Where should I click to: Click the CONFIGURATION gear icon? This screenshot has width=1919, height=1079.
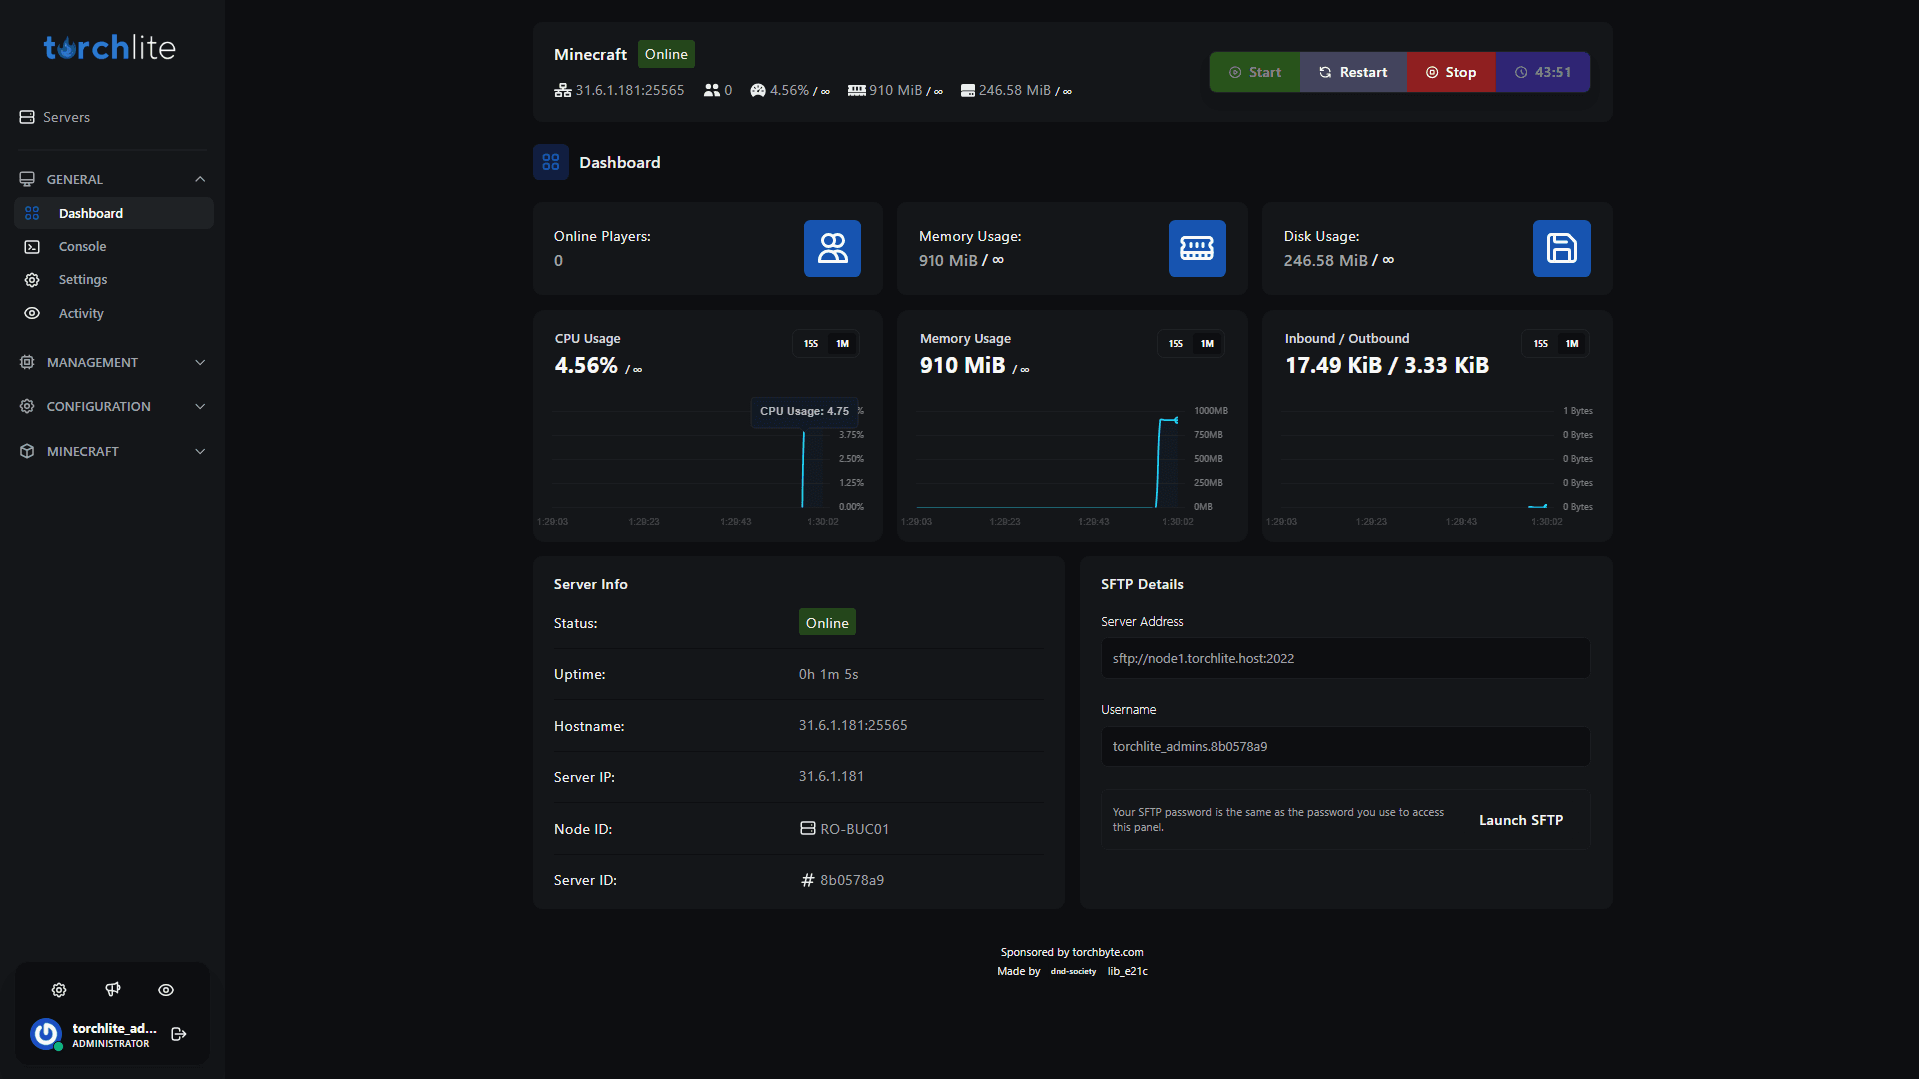(x=27, y=406)
